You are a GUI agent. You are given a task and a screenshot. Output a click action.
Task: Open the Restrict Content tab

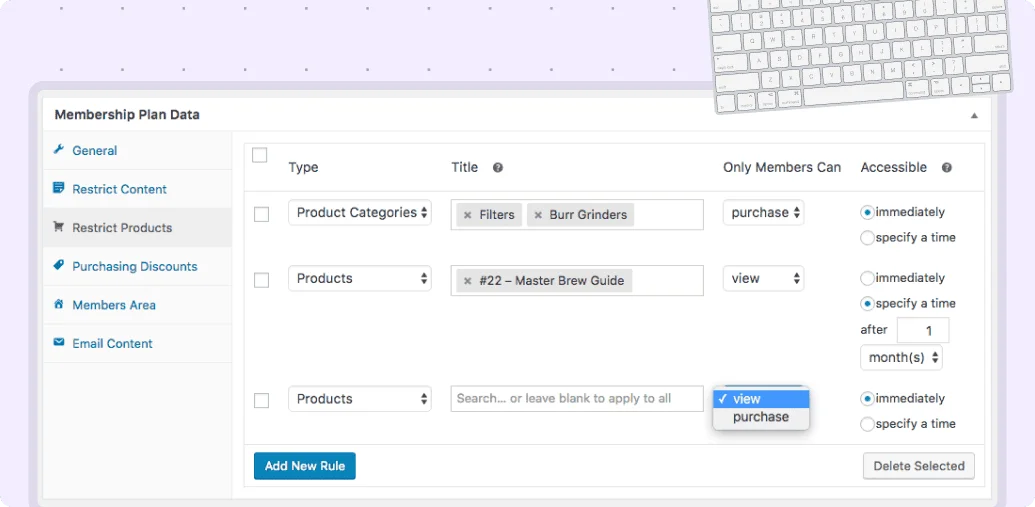point(137,189)
